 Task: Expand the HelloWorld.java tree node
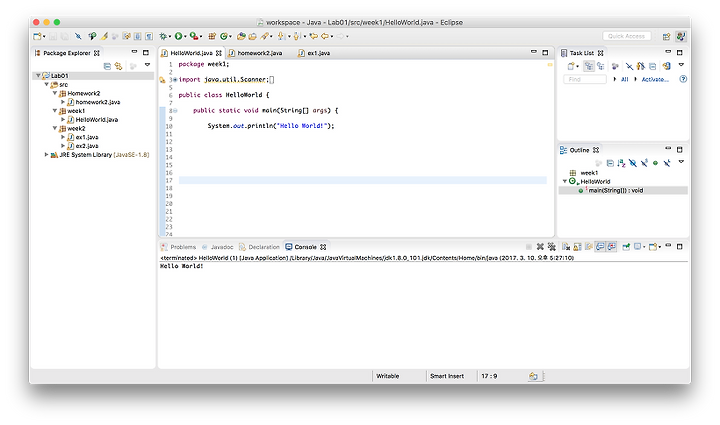point(63,119)
